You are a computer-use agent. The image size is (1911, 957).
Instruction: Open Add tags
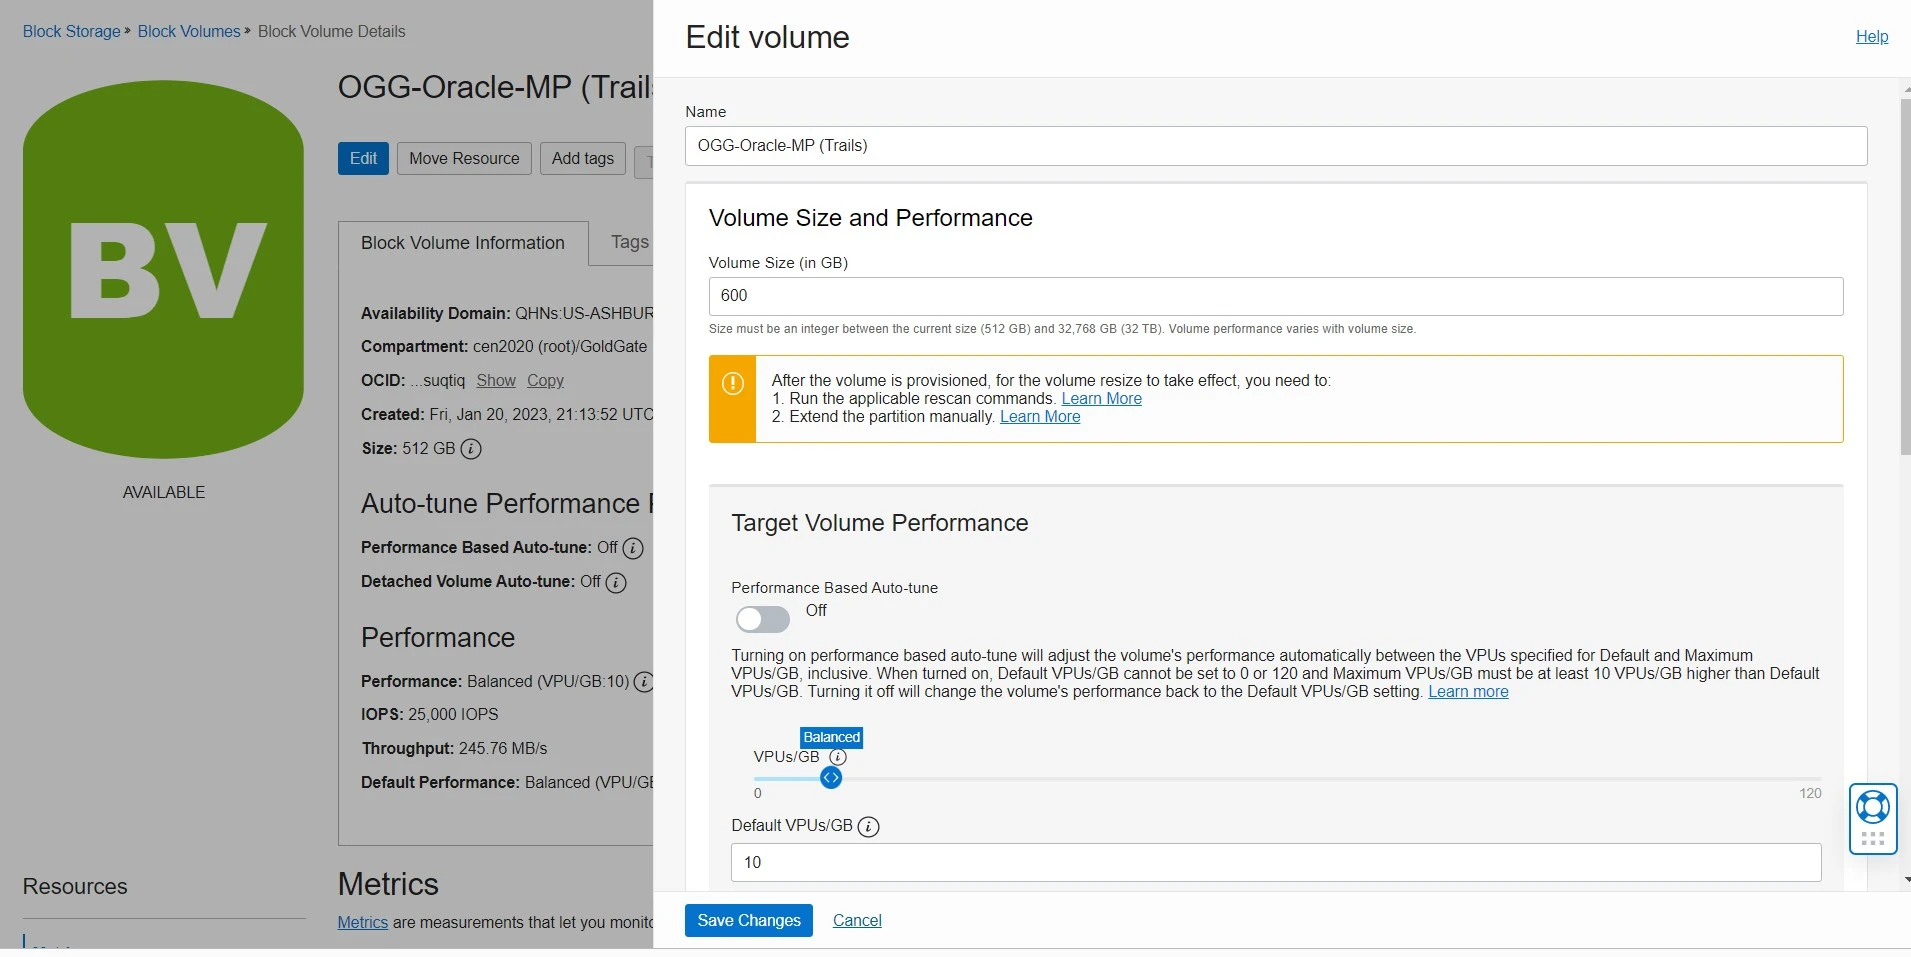coord(582,158)
